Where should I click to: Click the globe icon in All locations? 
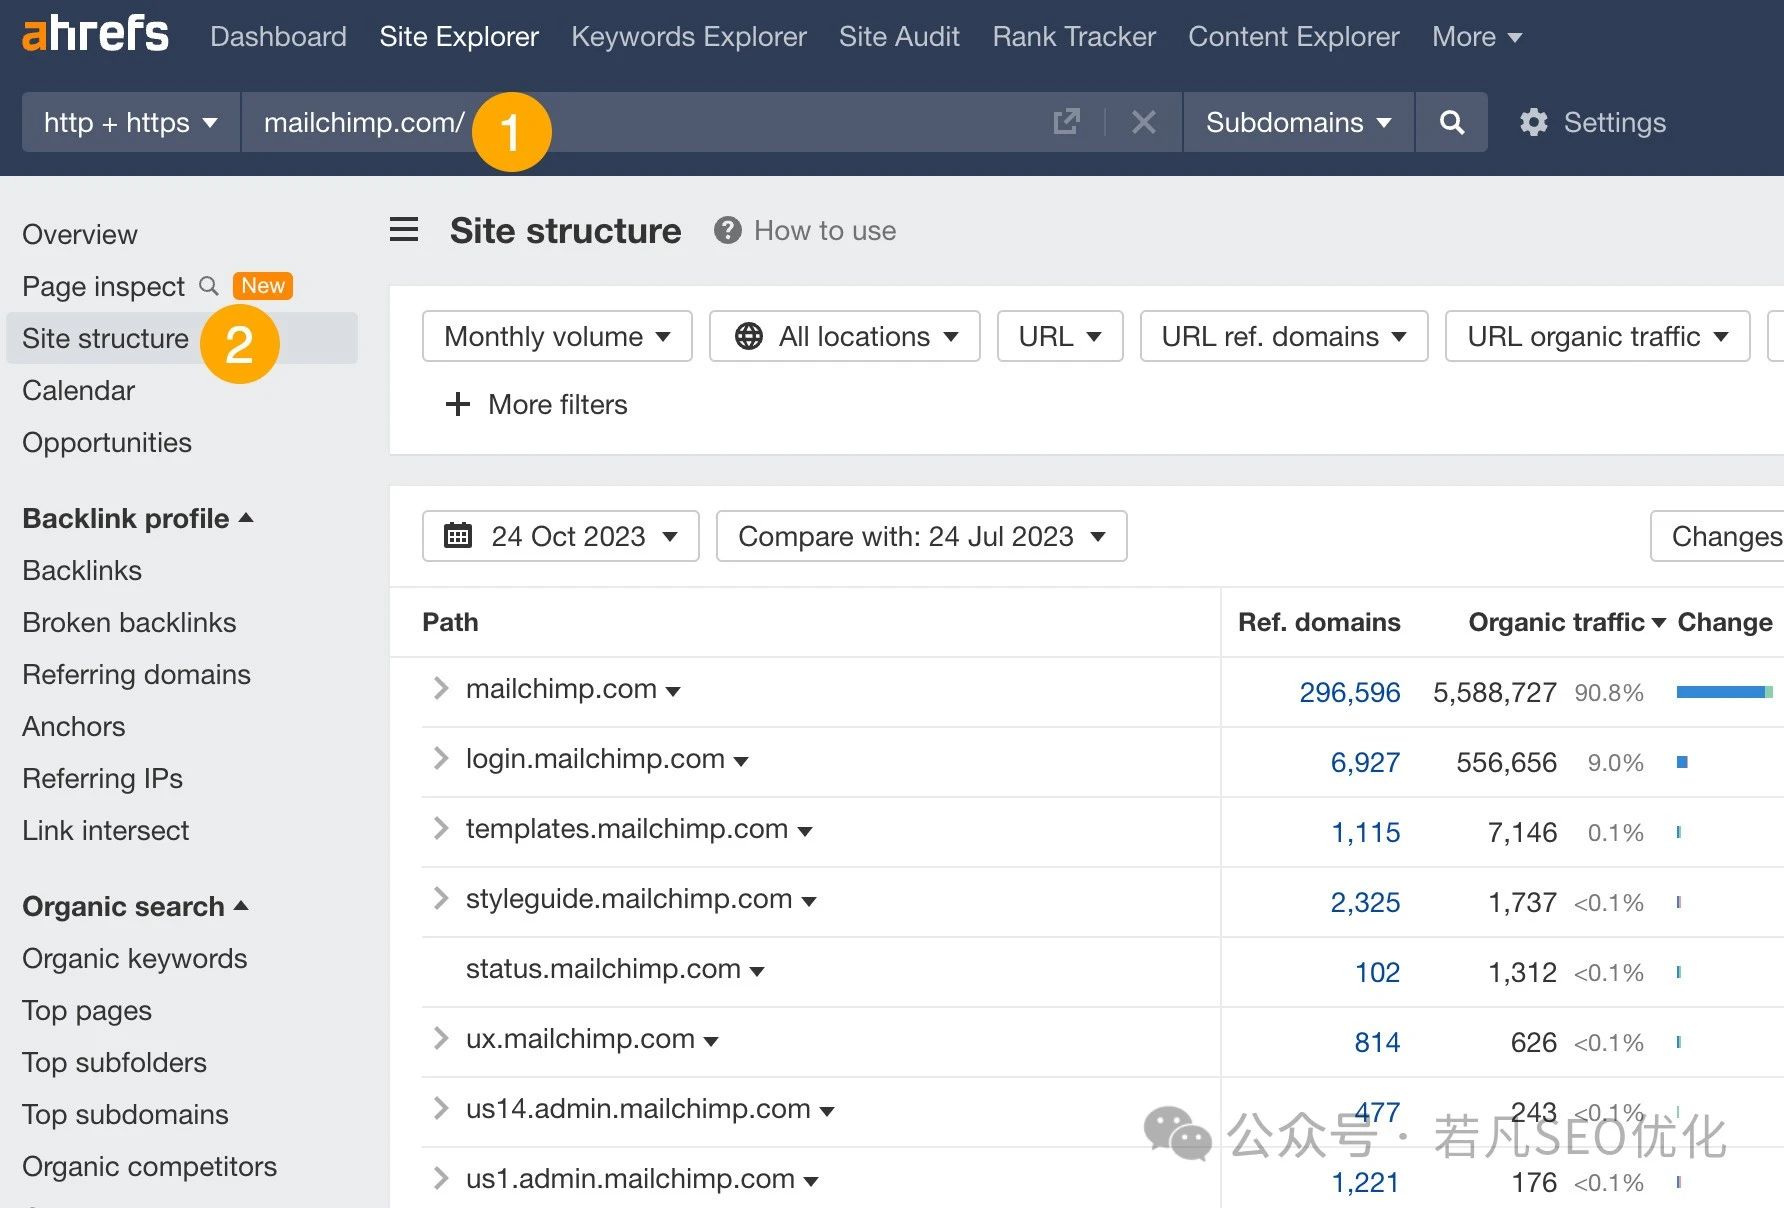(x=748, y=336)
